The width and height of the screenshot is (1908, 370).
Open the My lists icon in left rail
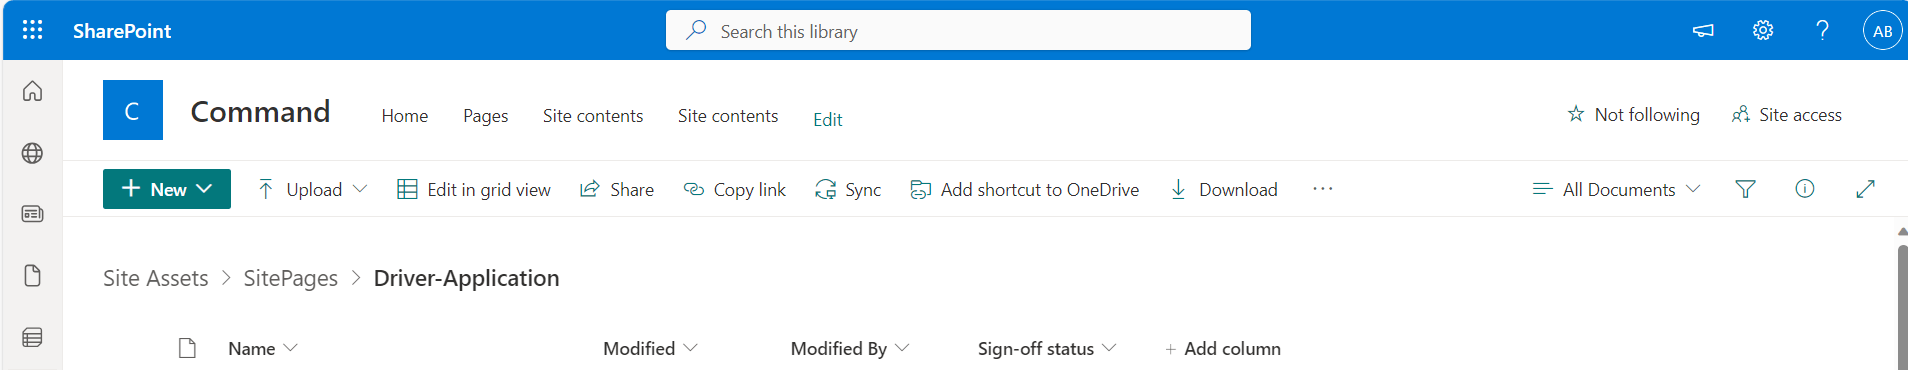point(32,338)
